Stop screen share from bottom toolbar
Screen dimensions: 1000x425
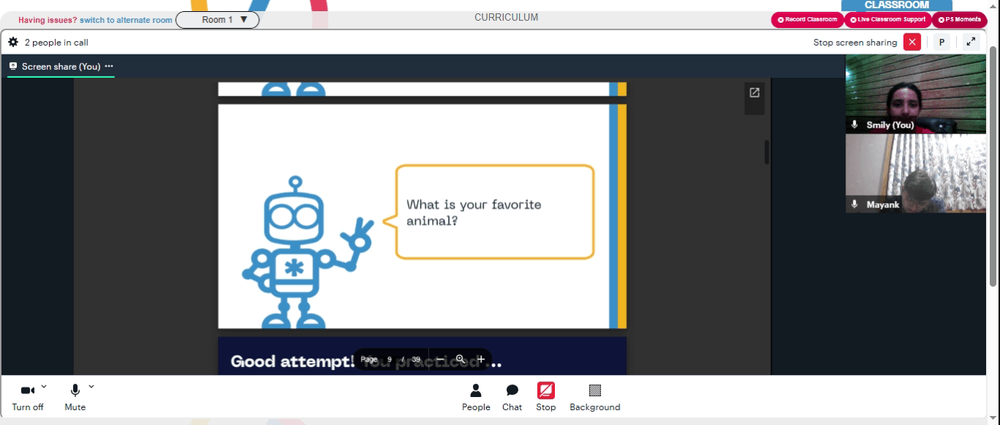[545, 397]
